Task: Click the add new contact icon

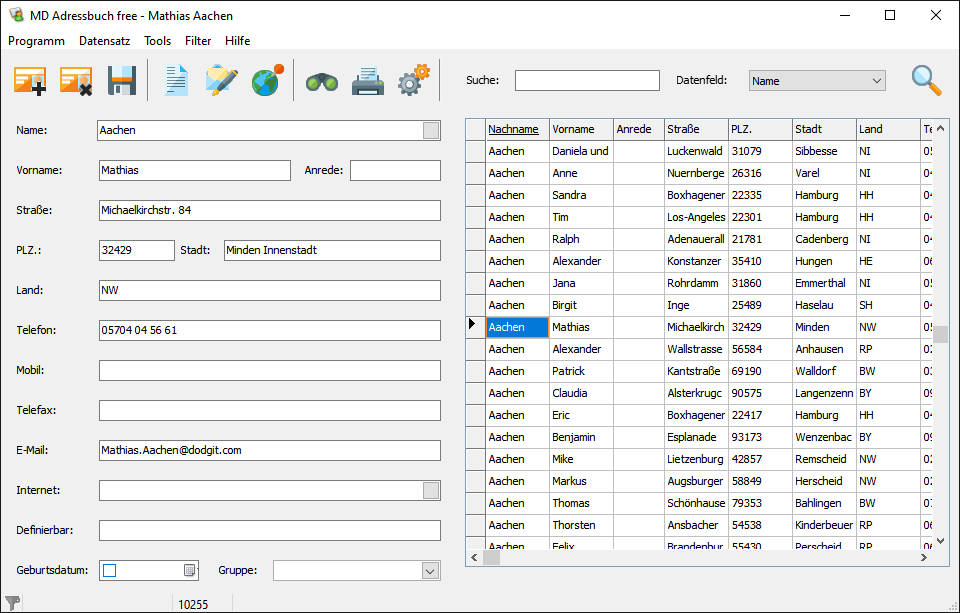Action: (x=30, y=81)
